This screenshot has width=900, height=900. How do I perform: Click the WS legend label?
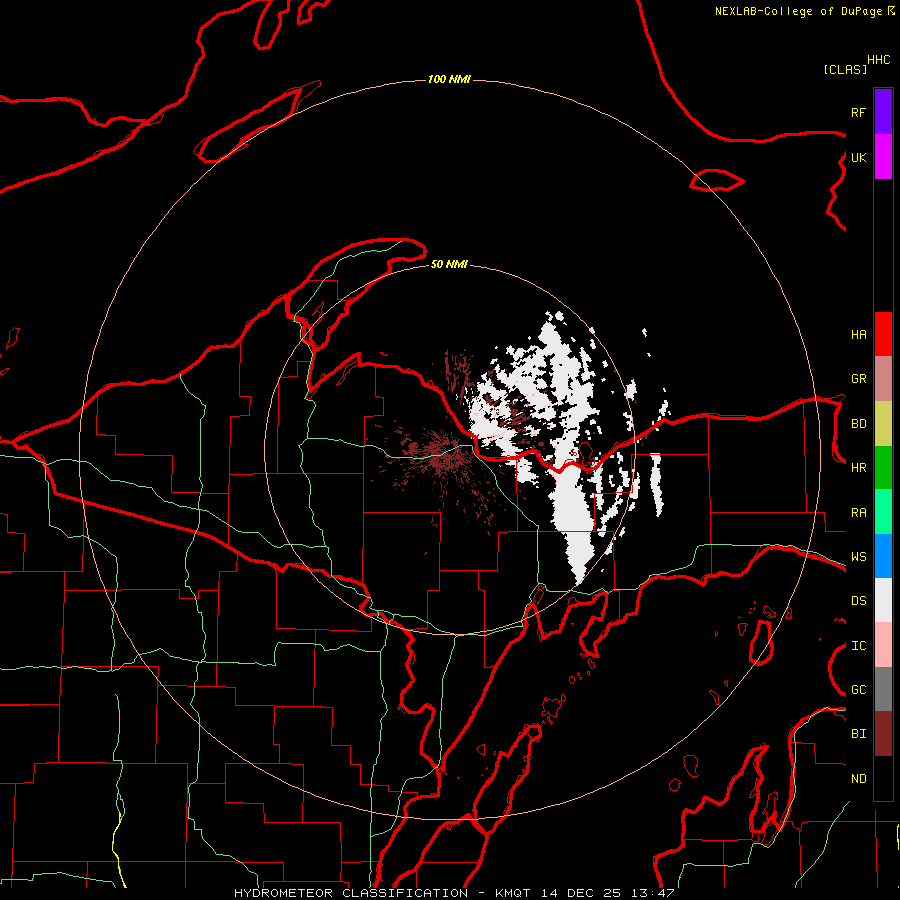858,557
